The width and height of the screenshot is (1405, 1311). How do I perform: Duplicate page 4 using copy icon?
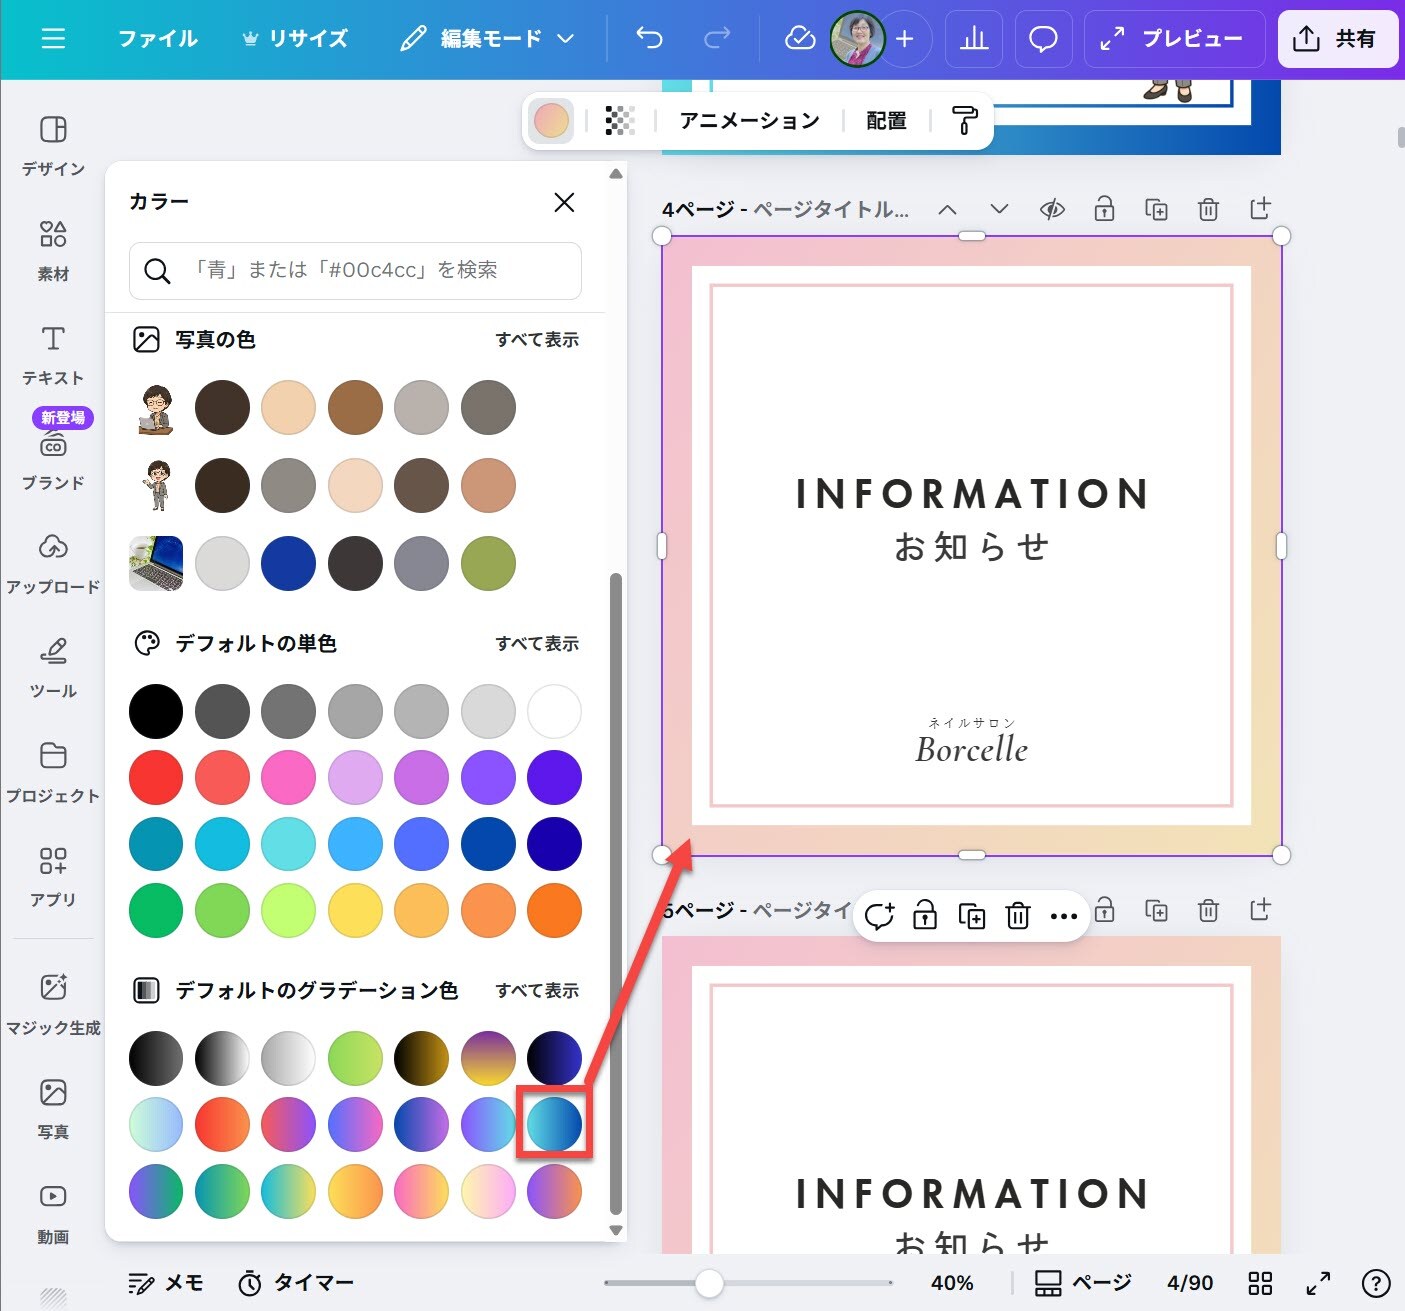click(x=1156, y=209)
